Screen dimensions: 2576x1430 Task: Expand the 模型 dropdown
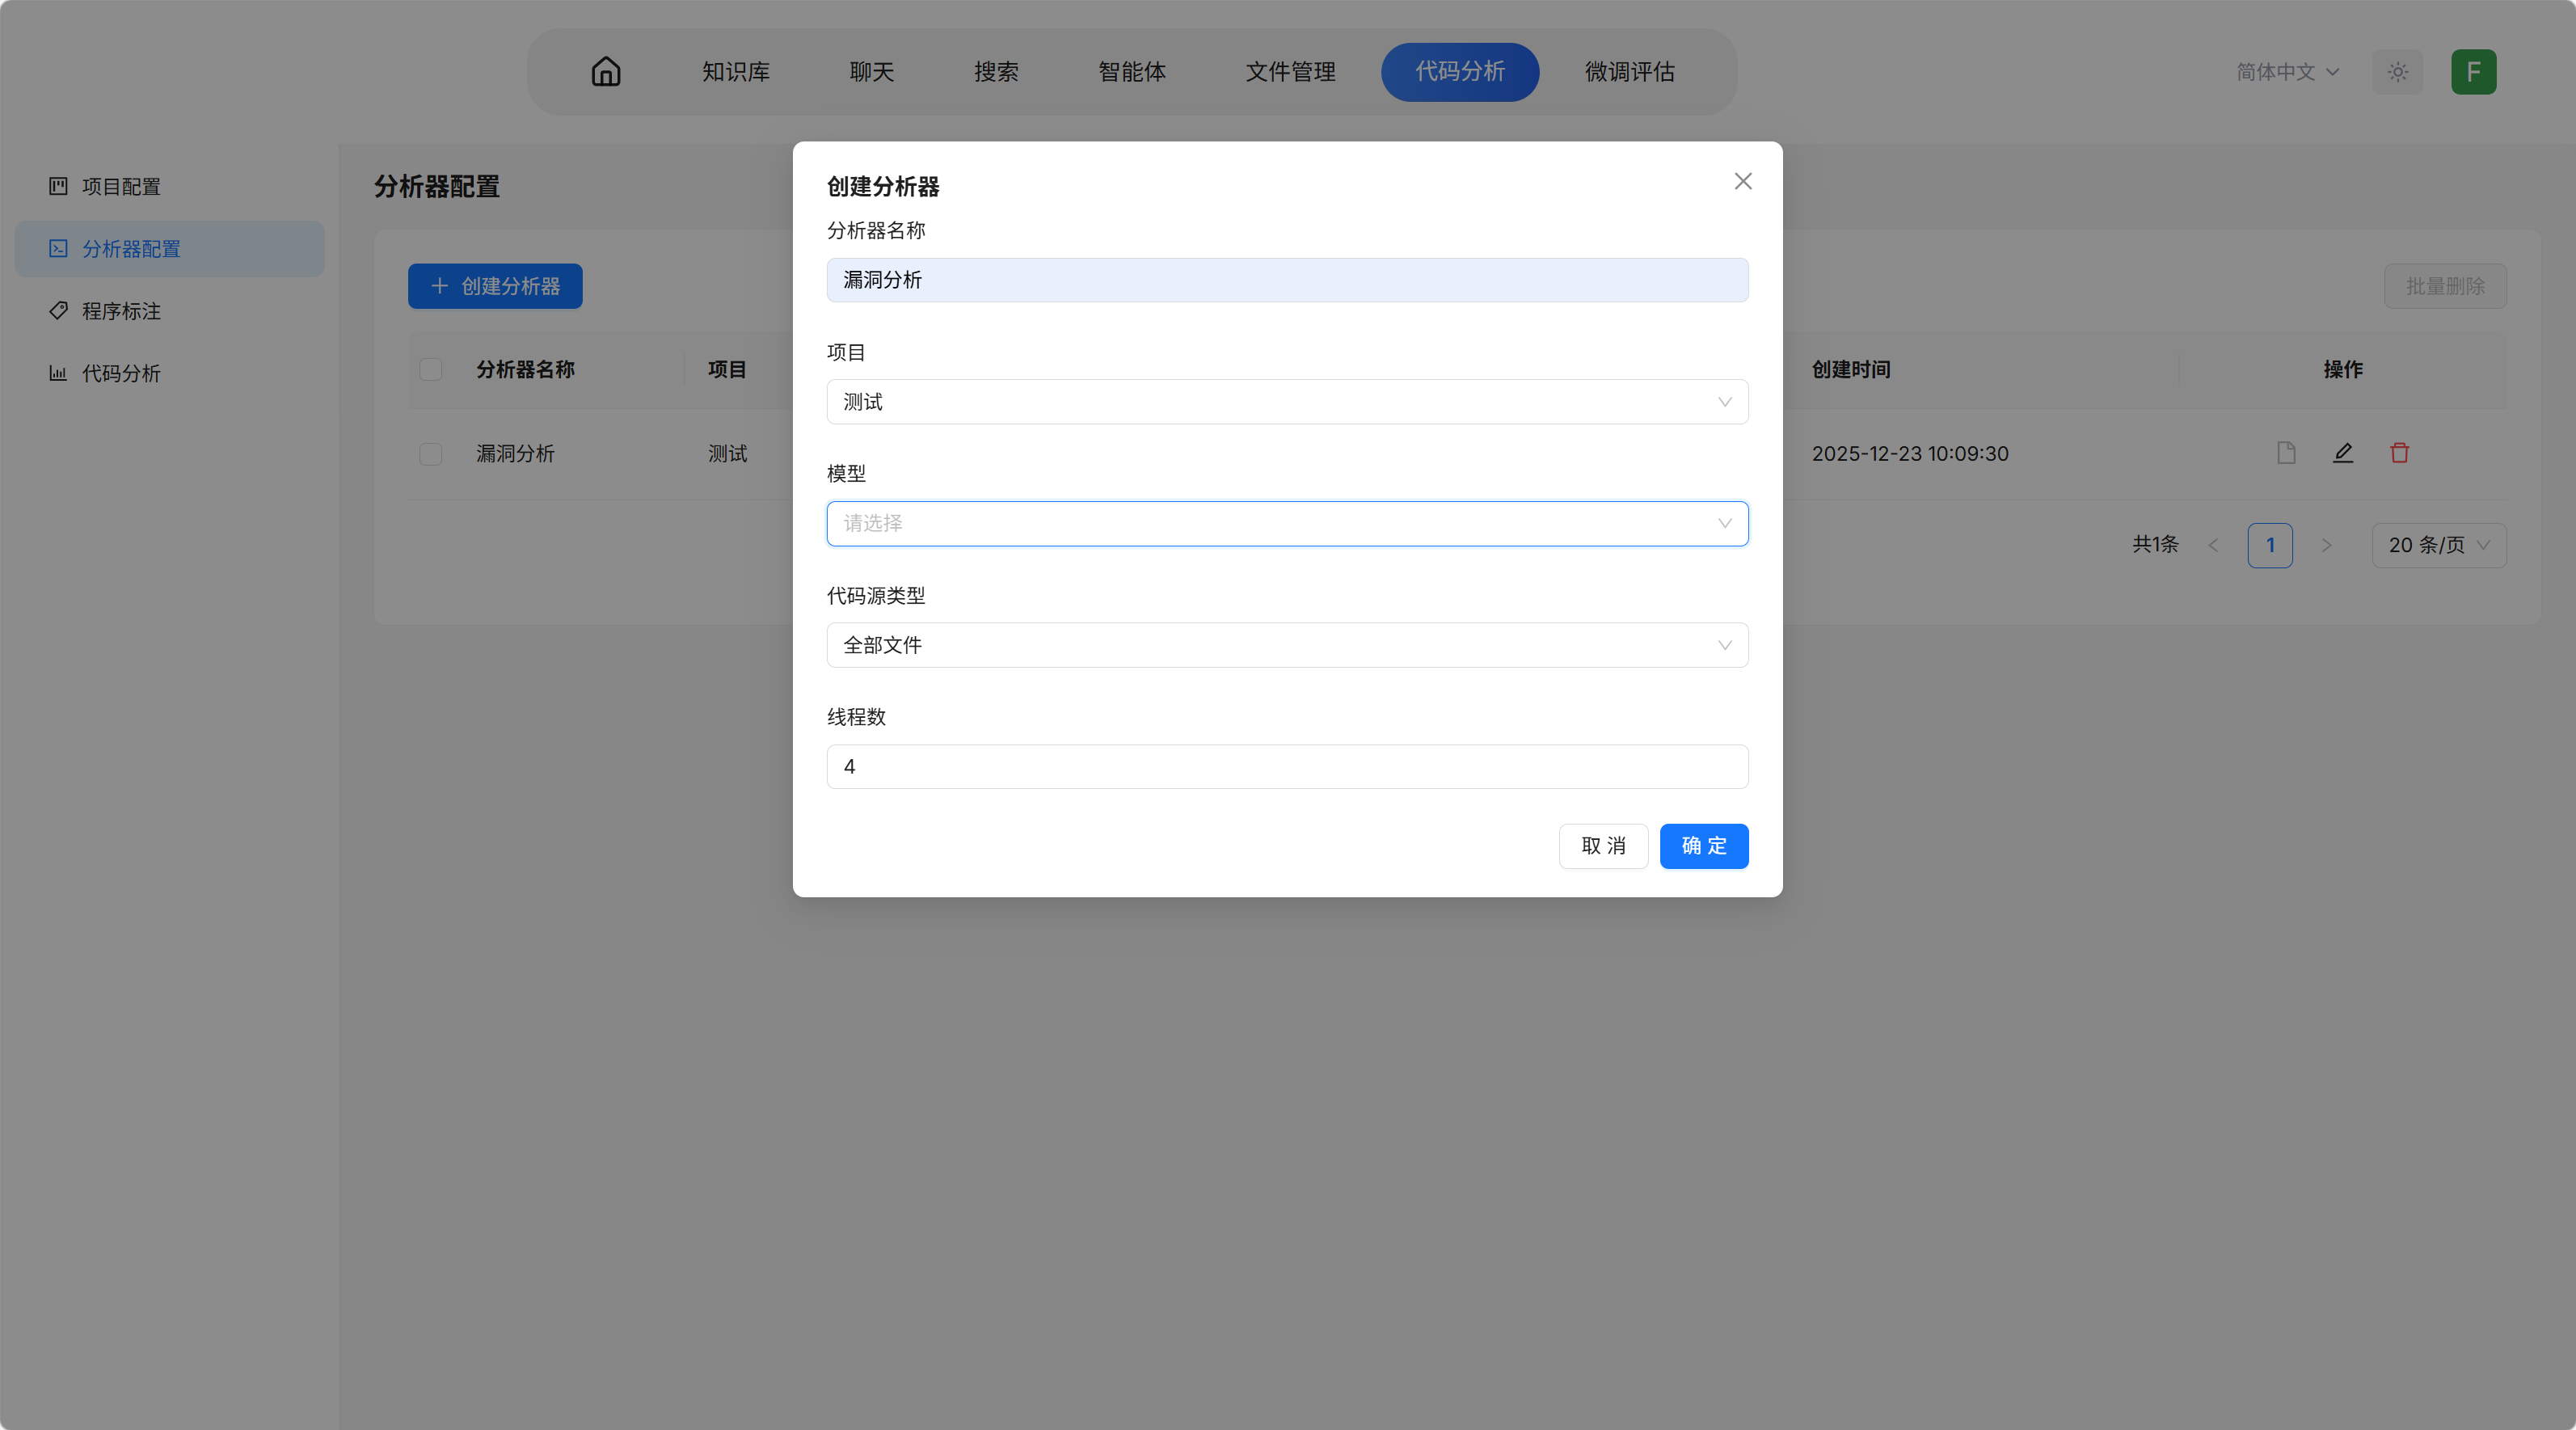[x=1287, y=523]
